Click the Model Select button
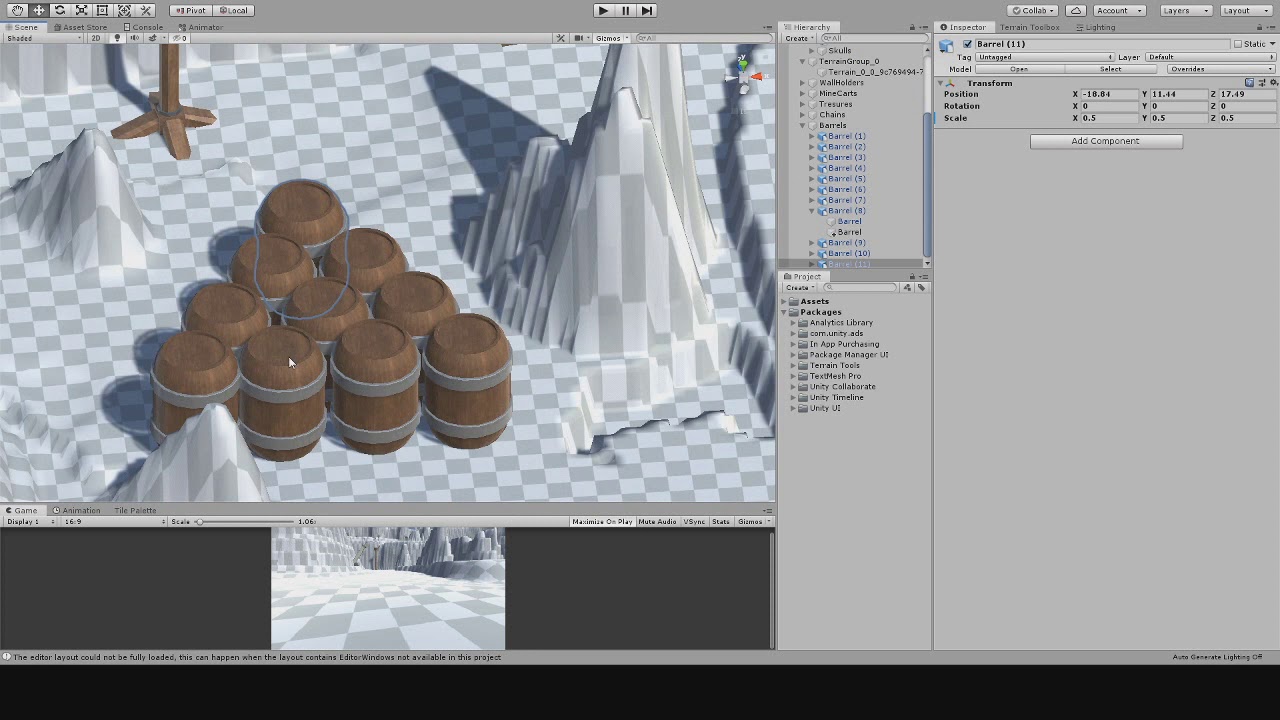This screenshot has width=1280, height=720. (x=1110, y=69)
